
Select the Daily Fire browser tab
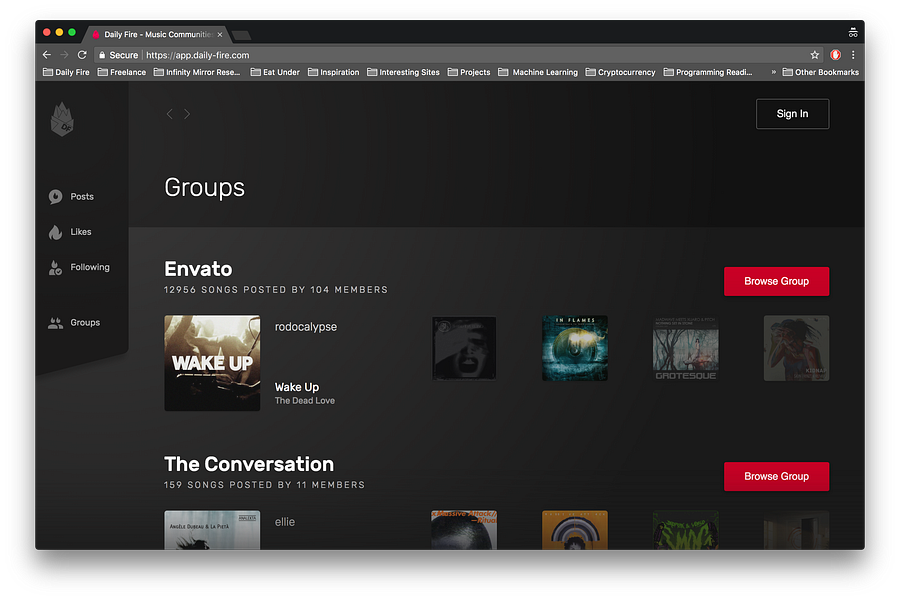[157, 34]
